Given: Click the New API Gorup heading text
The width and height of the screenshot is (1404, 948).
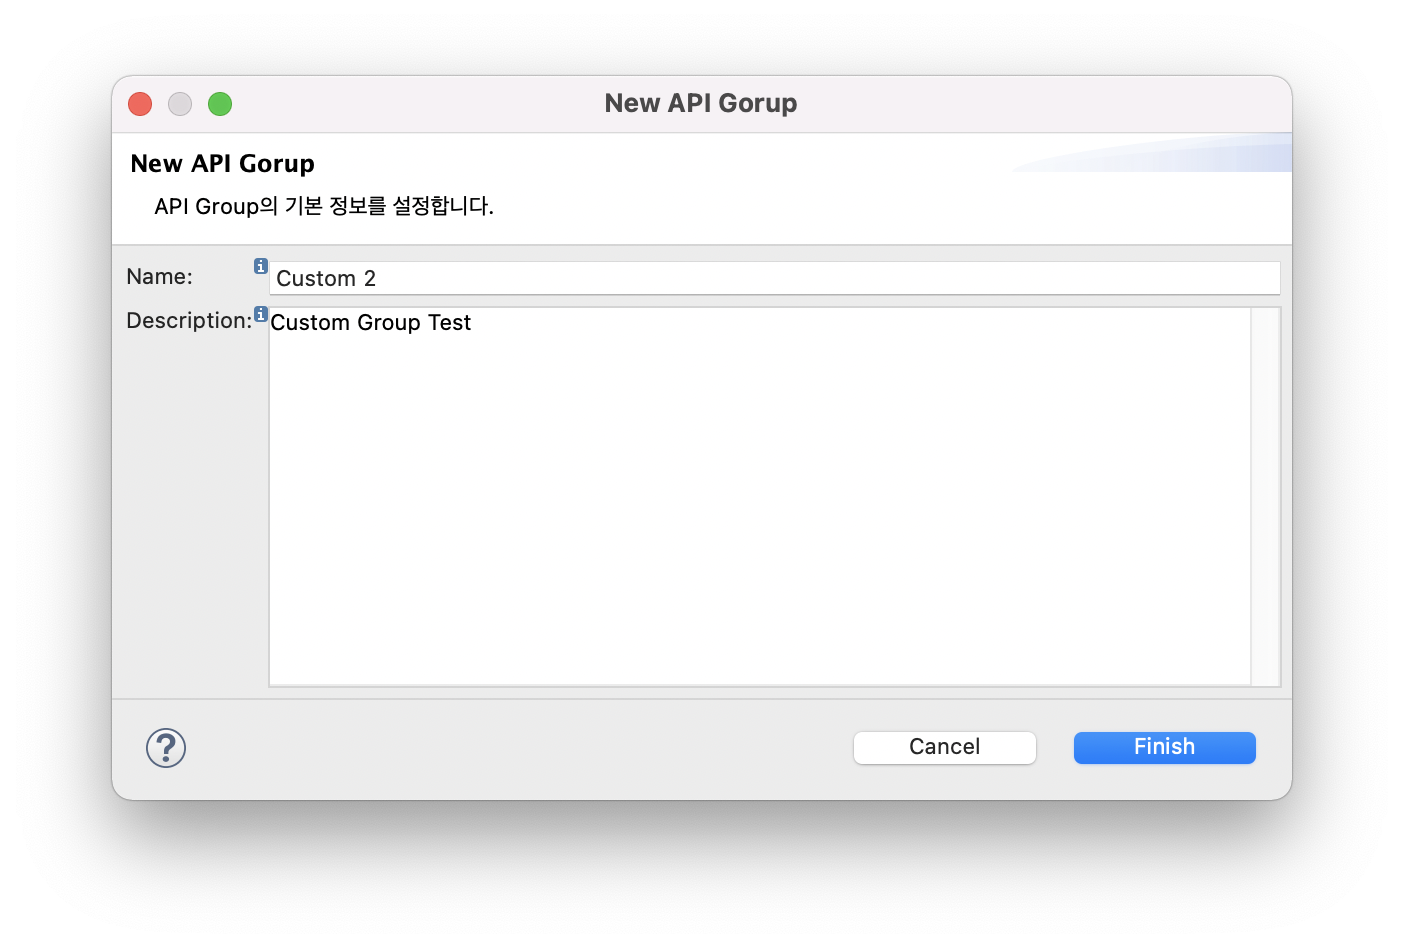Looking at the screenshot, I should (x=222, y=163).
